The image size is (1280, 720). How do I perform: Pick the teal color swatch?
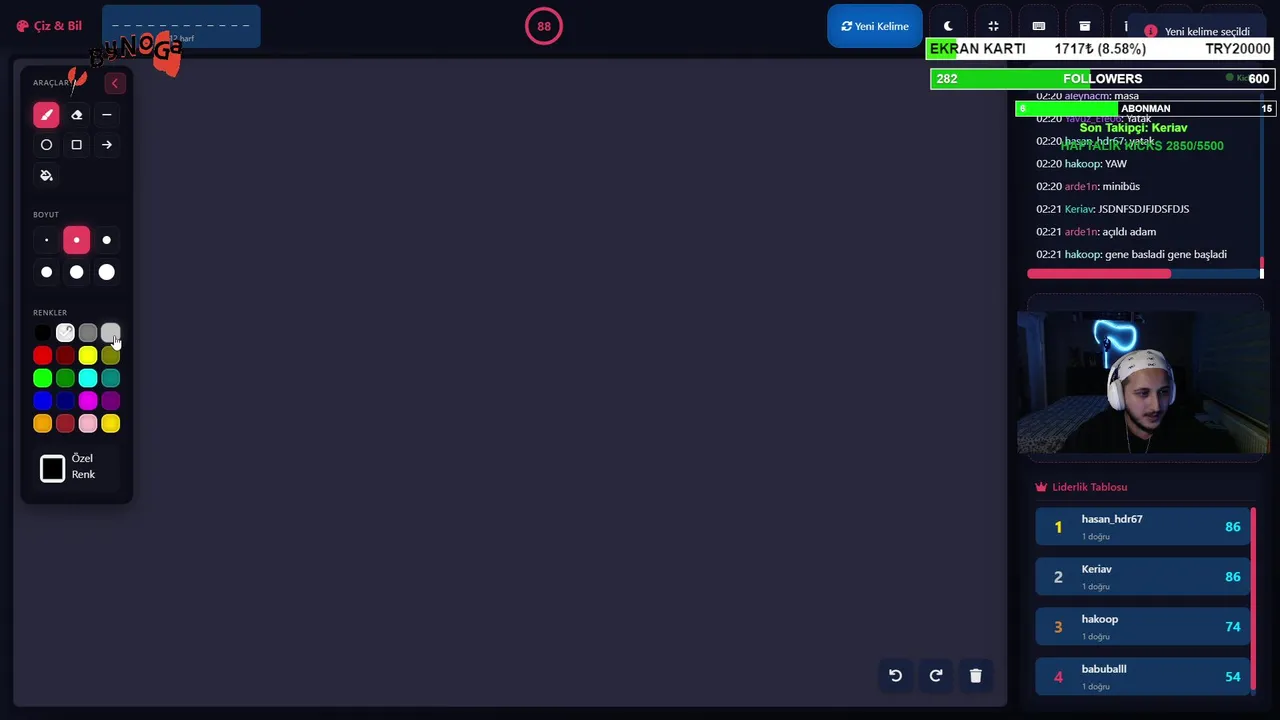coord(110,378)
